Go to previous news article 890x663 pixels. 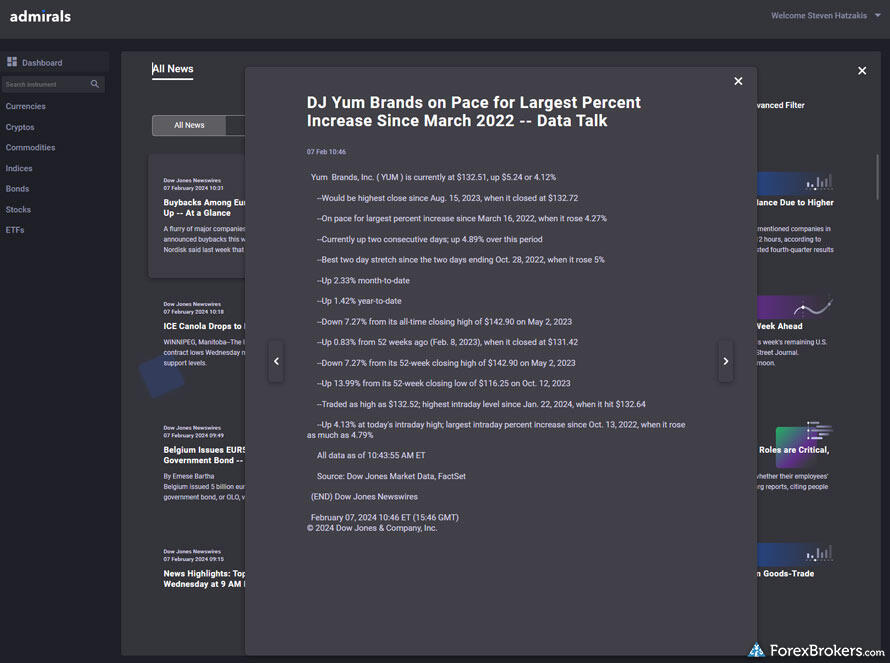coord(276,361)
